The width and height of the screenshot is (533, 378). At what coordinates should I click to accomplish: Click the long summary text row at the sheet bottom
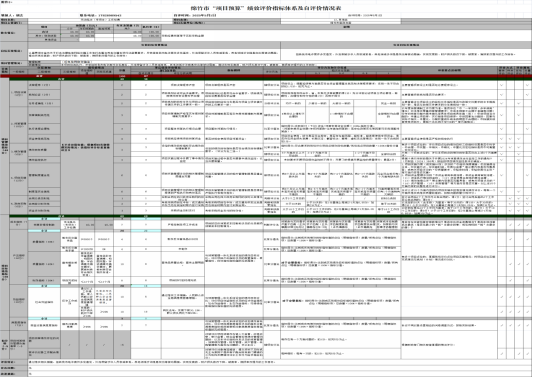pyautogui.click(x=279, y=362)
